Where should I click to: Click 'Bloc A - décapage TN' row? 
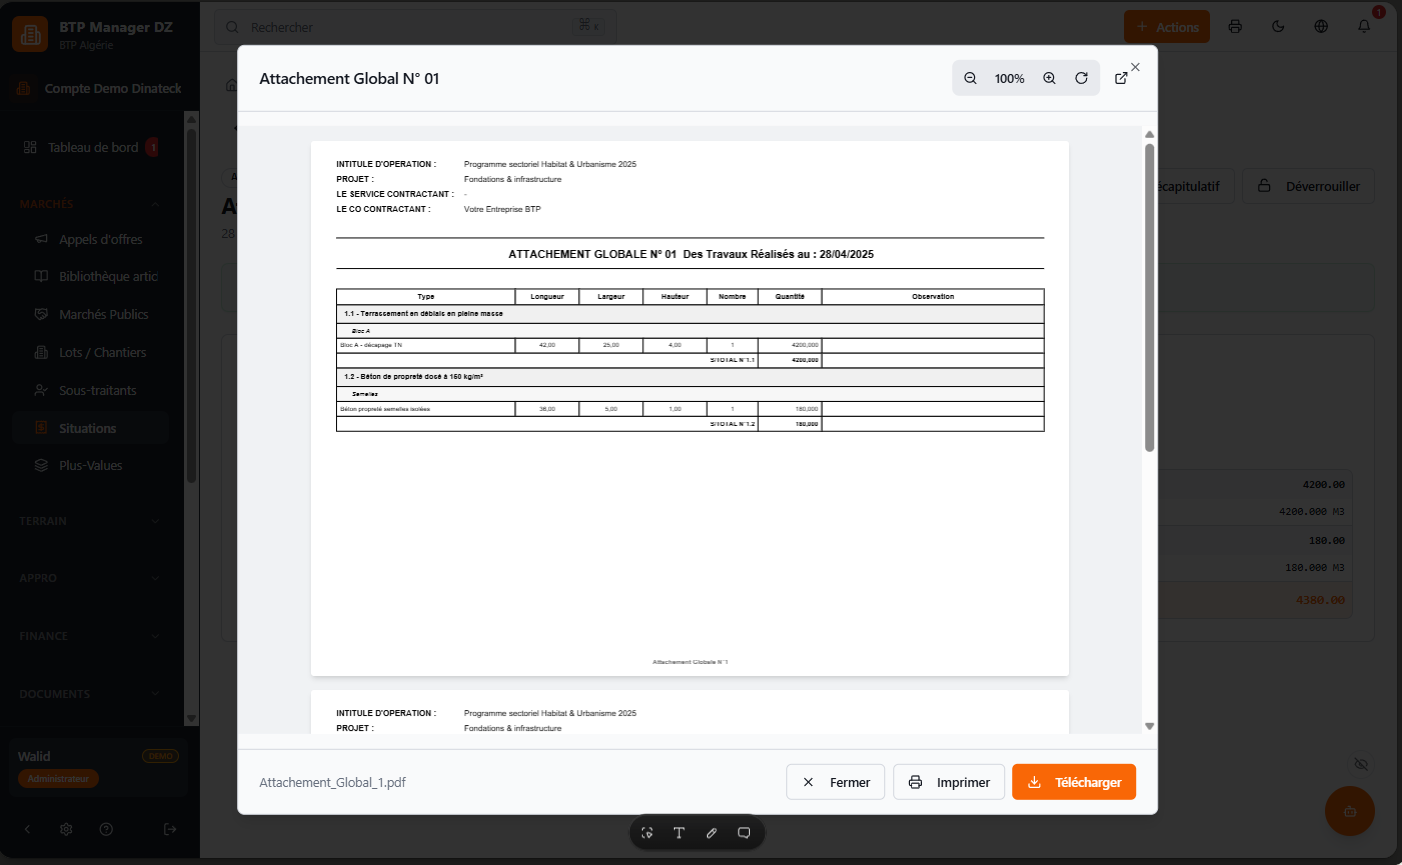[x=690, y=345]
